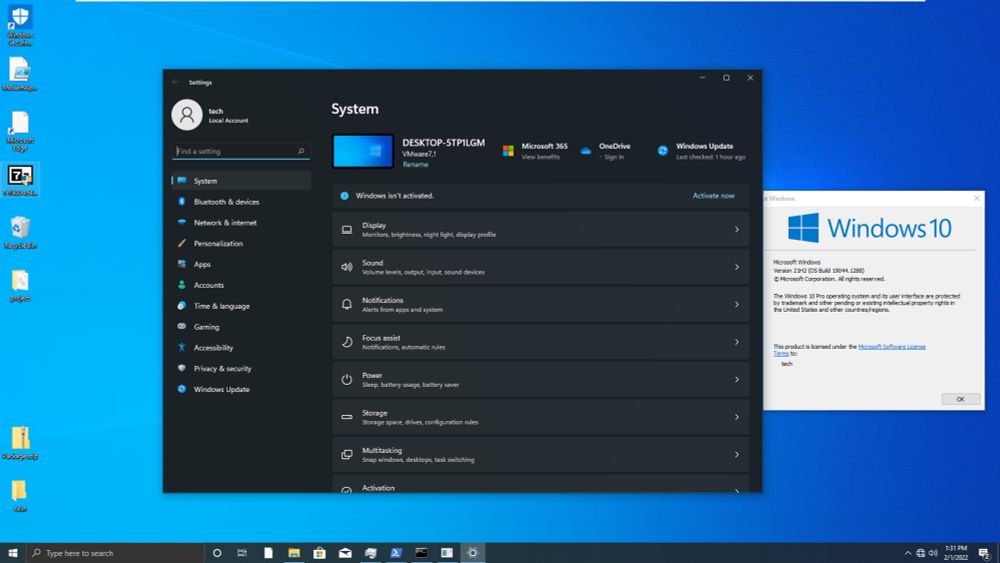Select the Recycle Bin desktop icon

[20, 233]
